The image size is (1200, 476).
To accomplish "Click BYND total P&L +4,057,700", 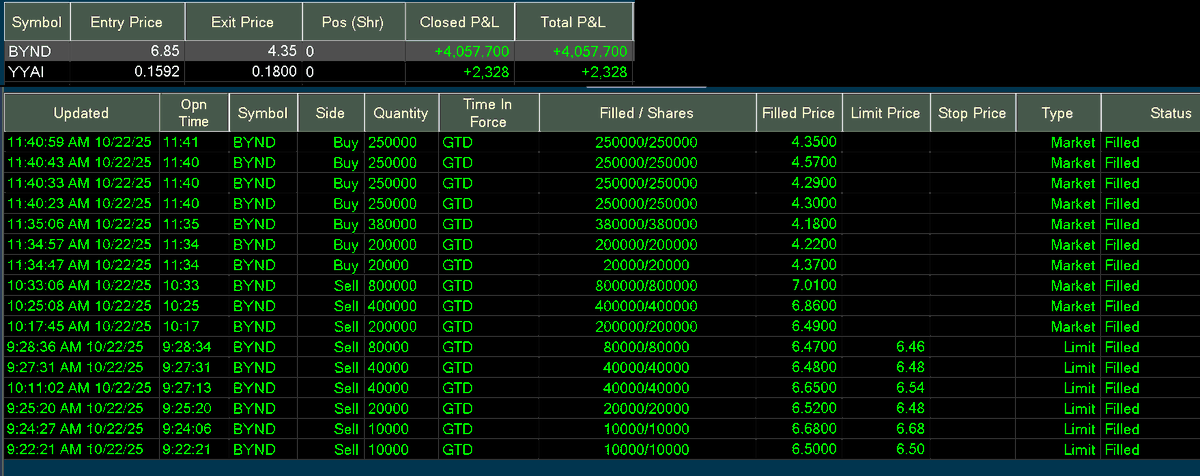I will [x=590, y=51].
